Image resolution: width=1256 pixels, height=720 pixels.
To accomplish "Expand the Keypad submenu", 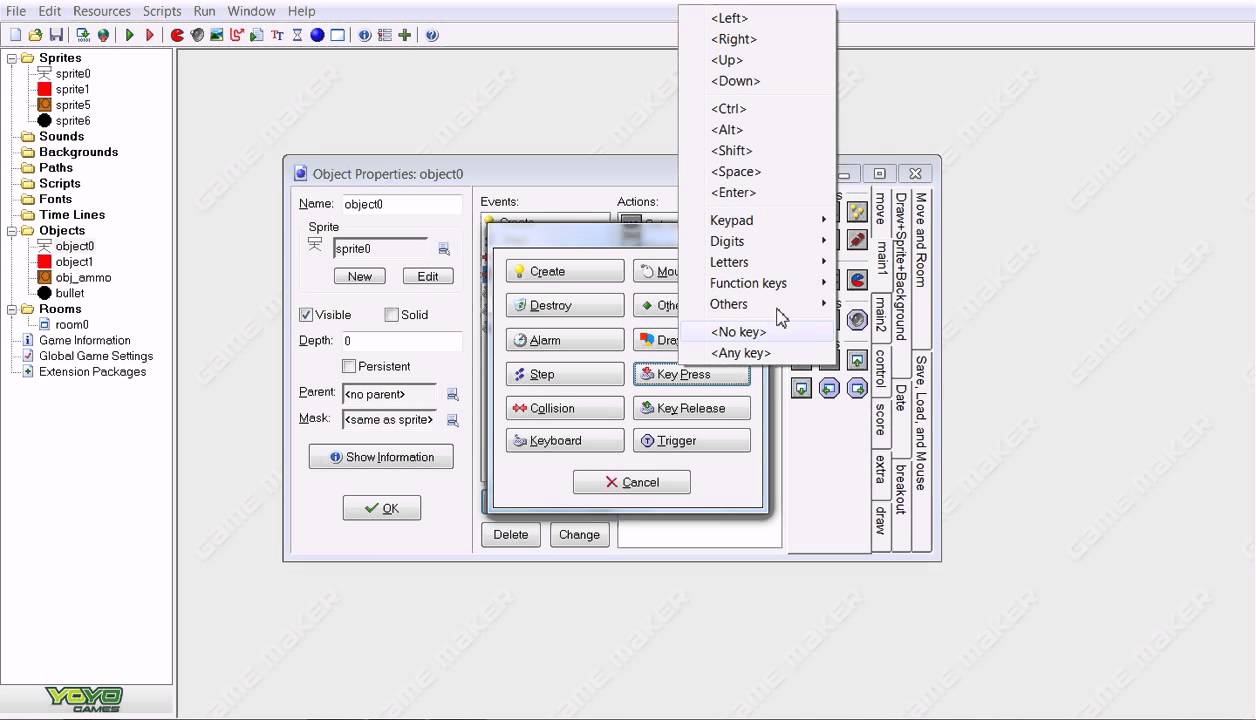I will point(757,220).
